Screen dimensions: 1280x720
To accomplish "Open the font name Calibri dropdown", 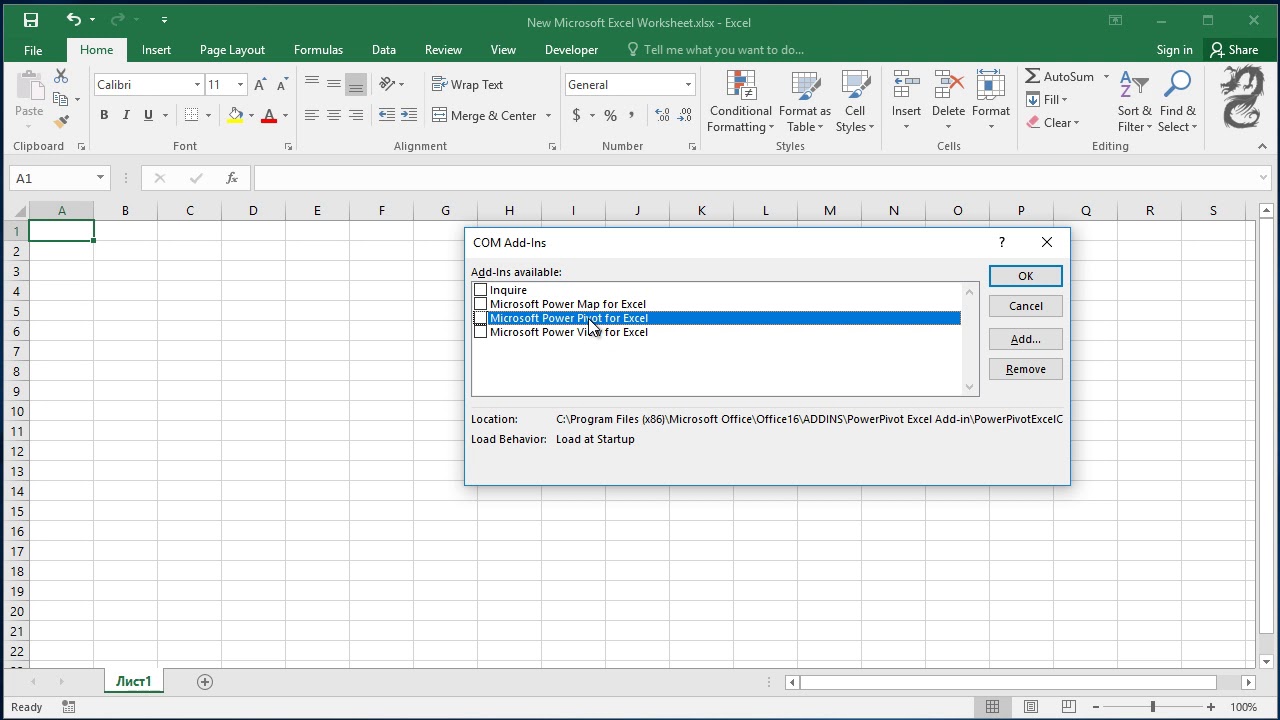I will pyautogui.click(x=197, y=85).
